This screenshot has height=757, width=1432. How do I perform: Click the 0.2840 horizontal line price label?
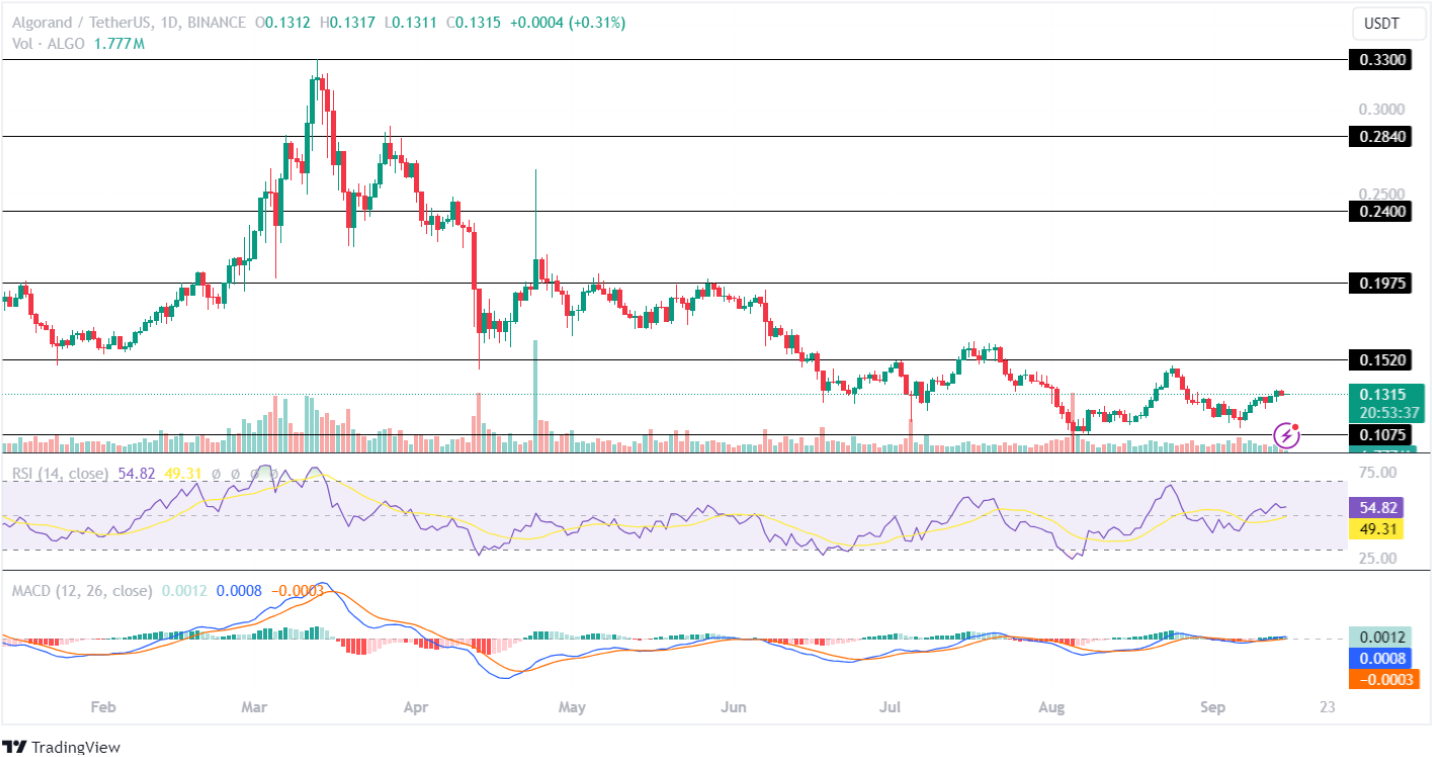[x=1380, y=136]
